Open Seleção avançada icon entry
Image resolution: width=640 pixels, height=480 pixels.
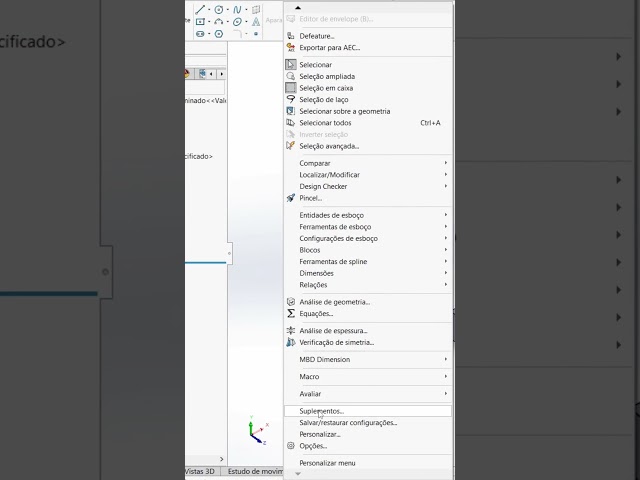[x=291, y=146]
